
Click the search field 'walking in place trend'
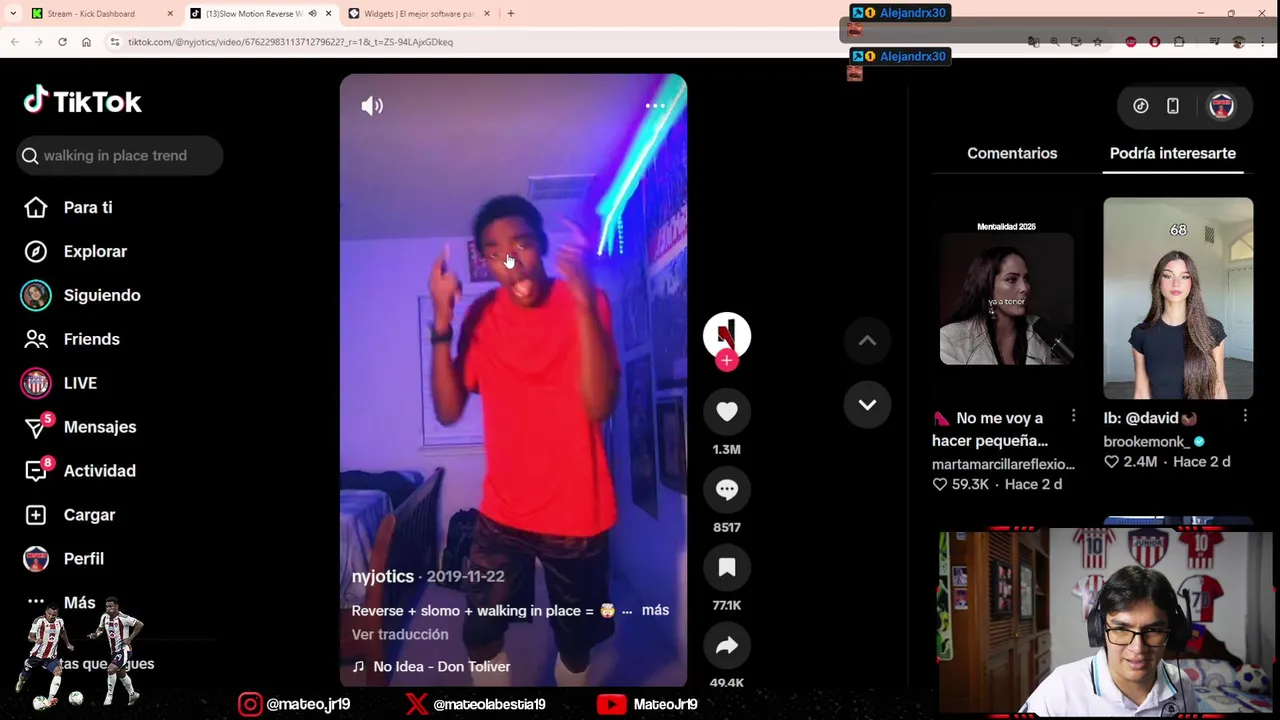[x=120, y=155]
